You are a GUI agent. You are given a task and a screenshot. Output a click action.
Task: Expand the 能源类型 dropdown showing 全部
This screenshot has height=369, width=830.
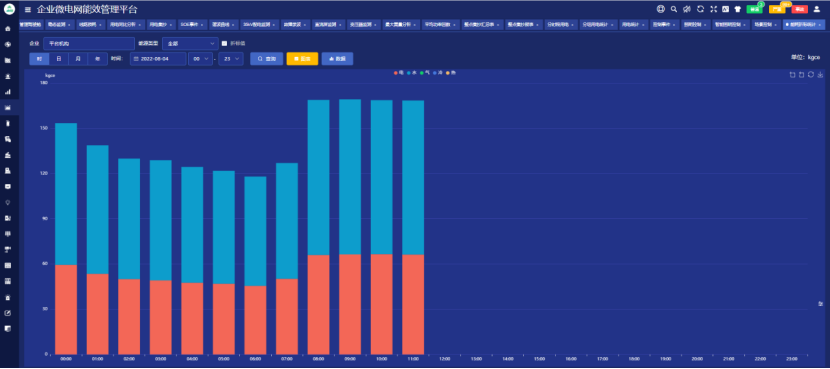[190, 43]
